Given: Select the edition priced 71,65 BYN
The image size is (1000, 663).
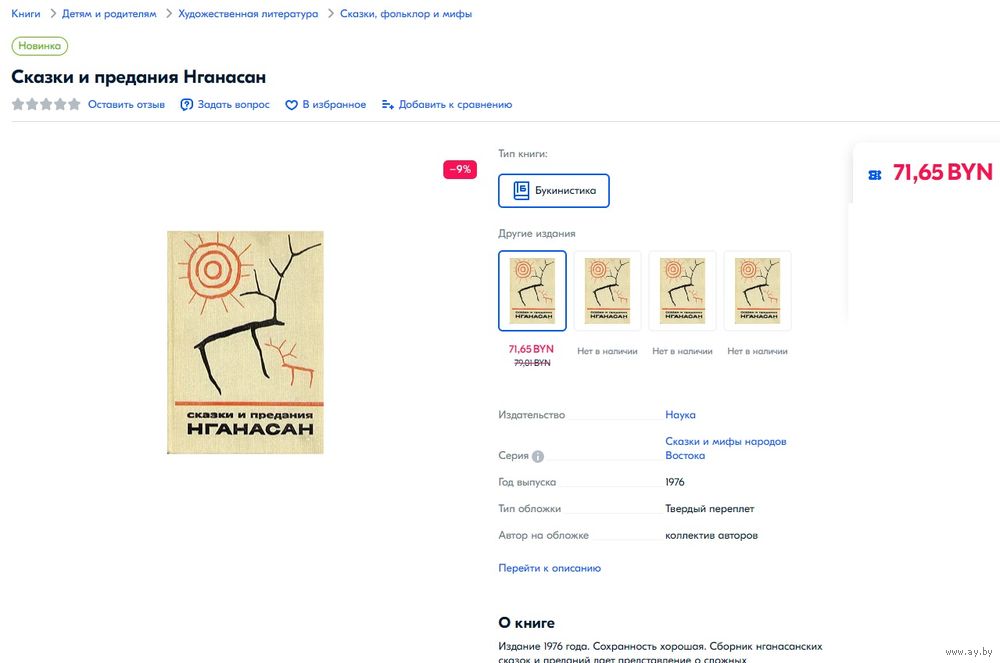Looking at the screenshot, I should 532,291.
